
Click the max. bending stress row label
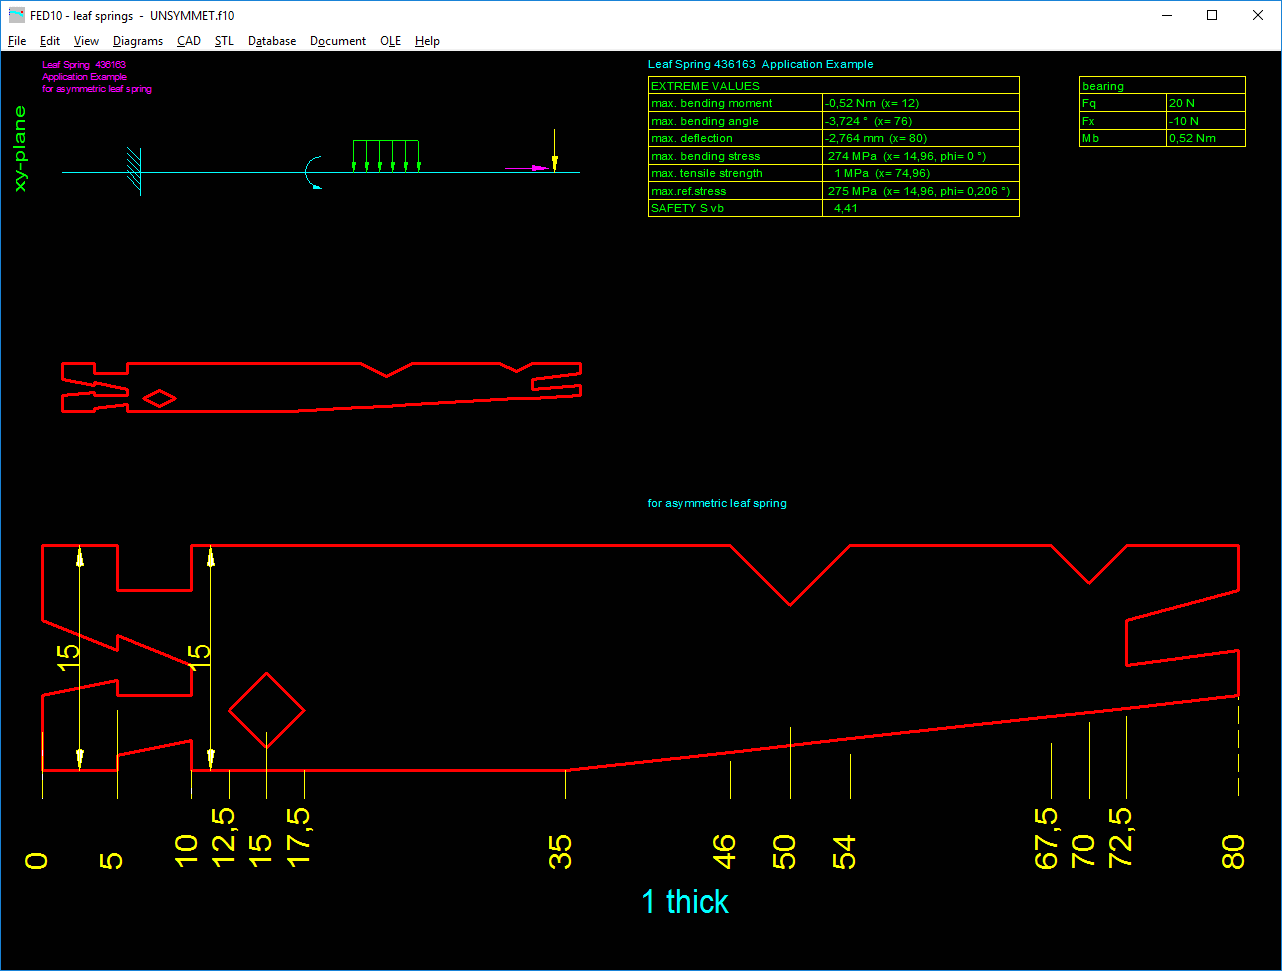pyautogui.click(x=706, y=156)
